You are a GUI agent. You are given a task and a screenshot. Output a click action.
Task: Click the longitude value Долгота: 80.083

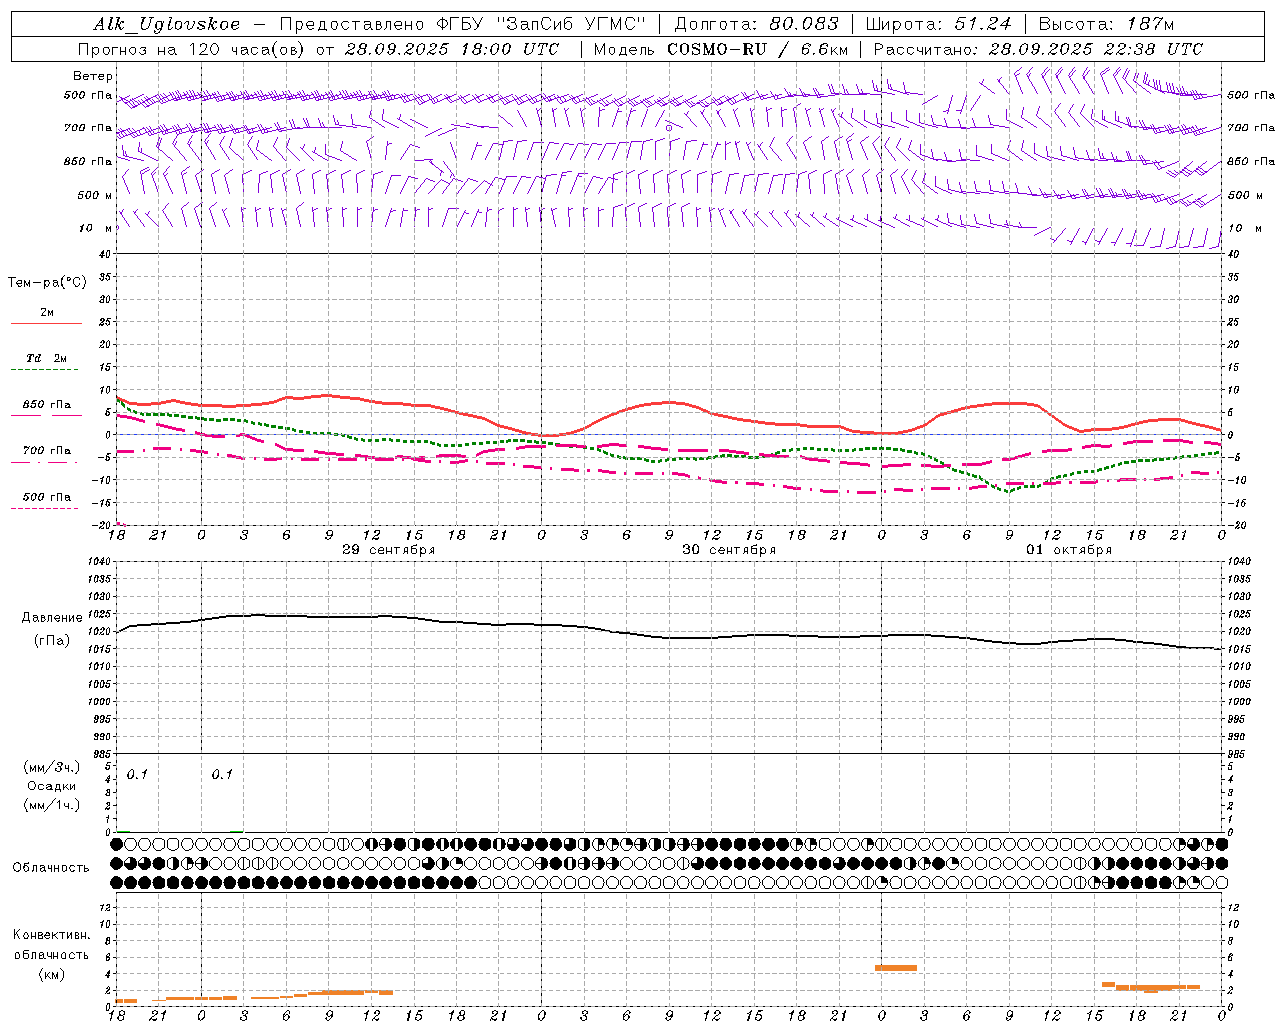point(757,24)
